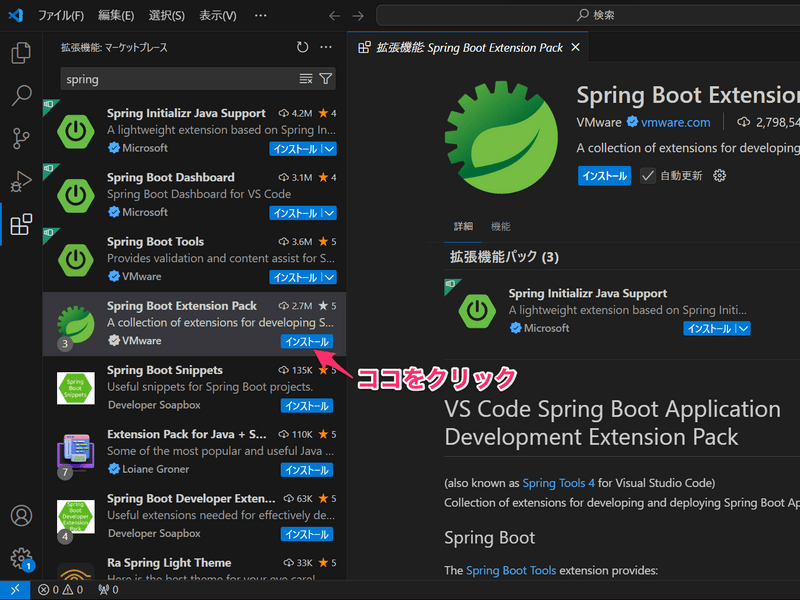
Task: Open extension settings gear beside auto update
Action: point(719,176)
